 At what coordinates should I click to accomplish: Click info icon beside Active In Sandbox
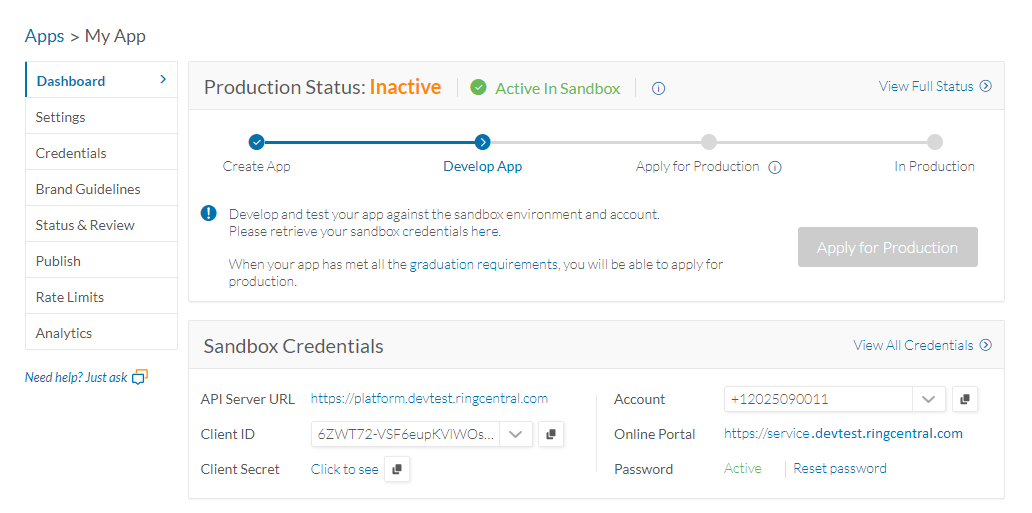coord(658,88)
